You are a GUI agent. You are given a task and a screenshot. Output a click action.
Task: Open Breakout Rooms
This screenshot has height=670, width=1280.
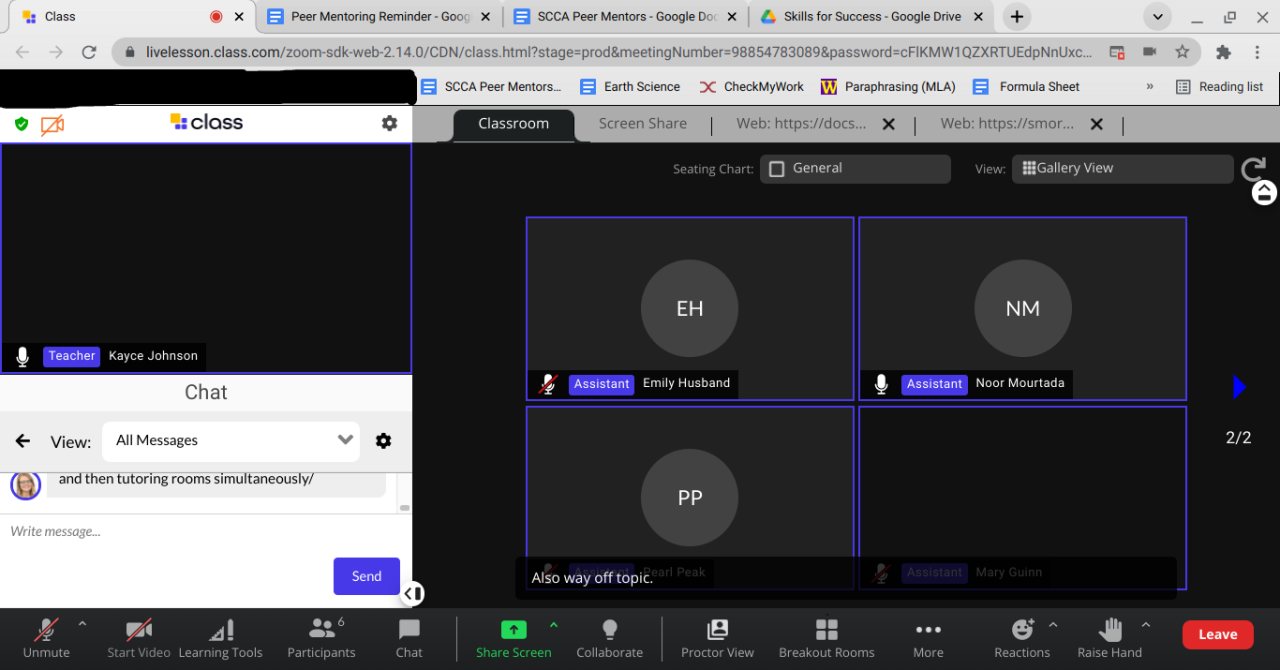click(x=826, y=638)
